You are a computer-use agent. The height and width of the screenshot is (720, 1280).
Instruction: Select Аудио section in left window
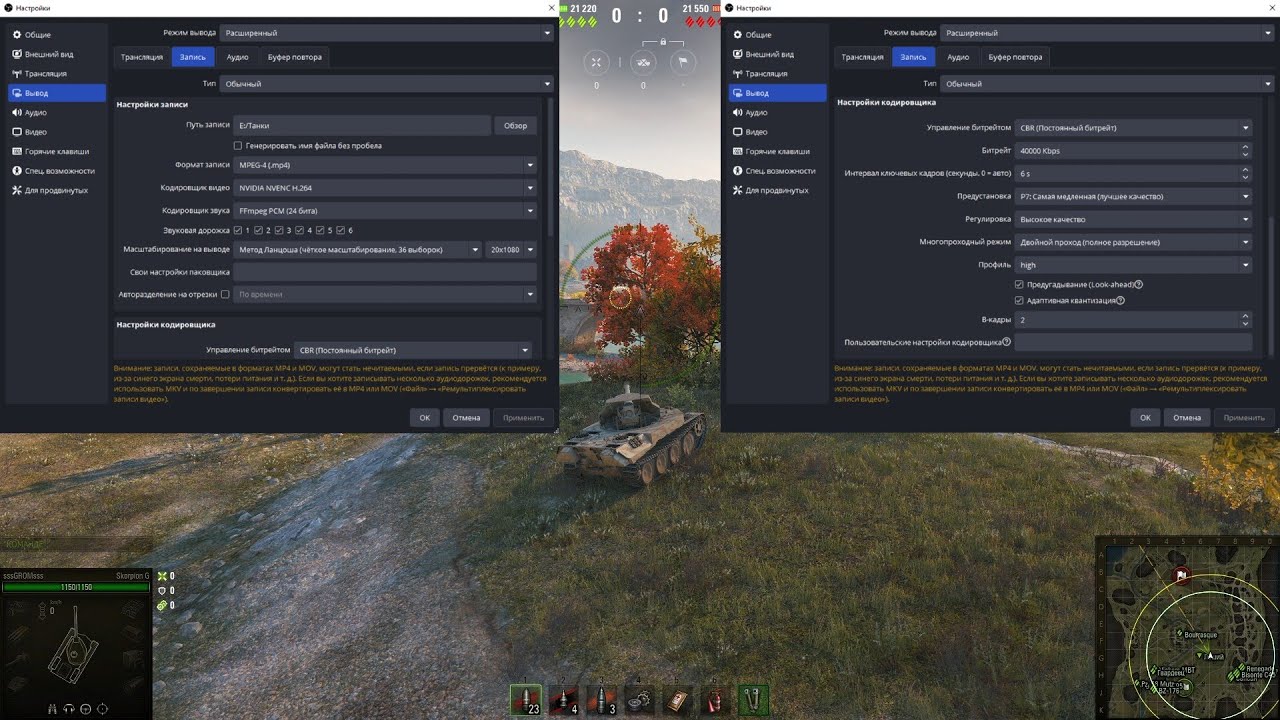click(x=57, y=113)
